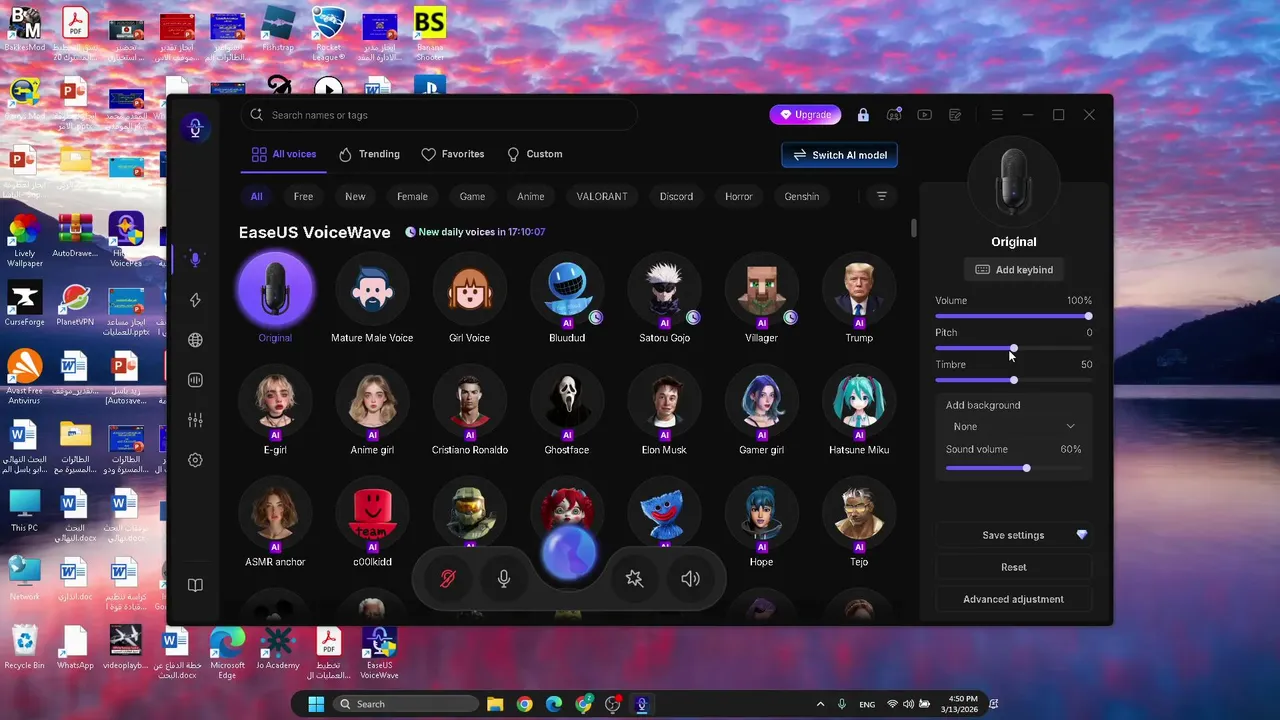The width and height of the screenshot is (1280, 720).
Task: Open the hamburger menu in the title bar
Action: 997,115
